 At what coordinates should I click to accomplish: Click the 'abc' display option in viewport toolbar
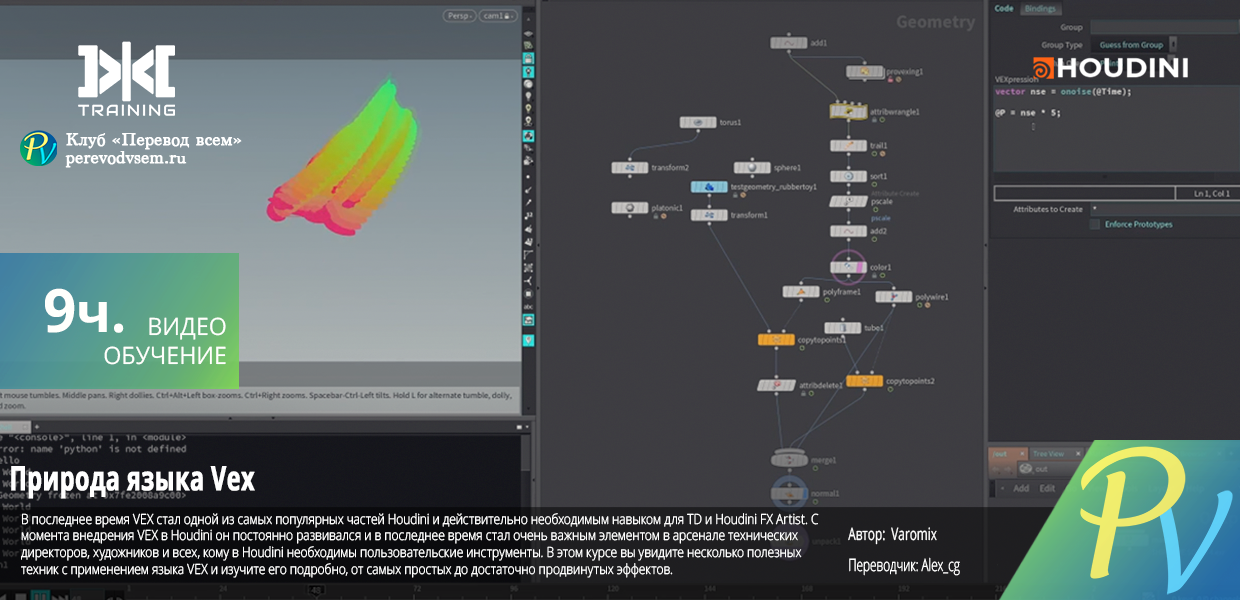tap(528, 308)
